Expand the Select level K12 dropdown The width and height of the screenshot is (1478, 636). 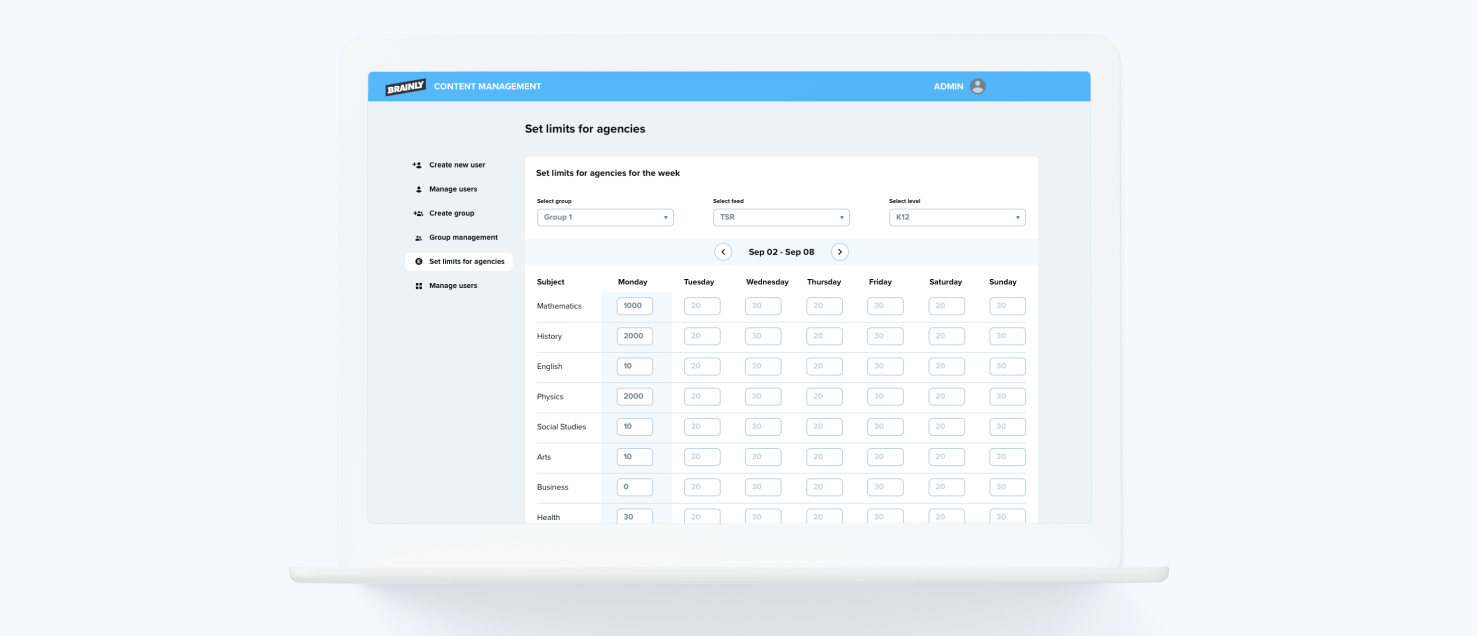[957, 217]
